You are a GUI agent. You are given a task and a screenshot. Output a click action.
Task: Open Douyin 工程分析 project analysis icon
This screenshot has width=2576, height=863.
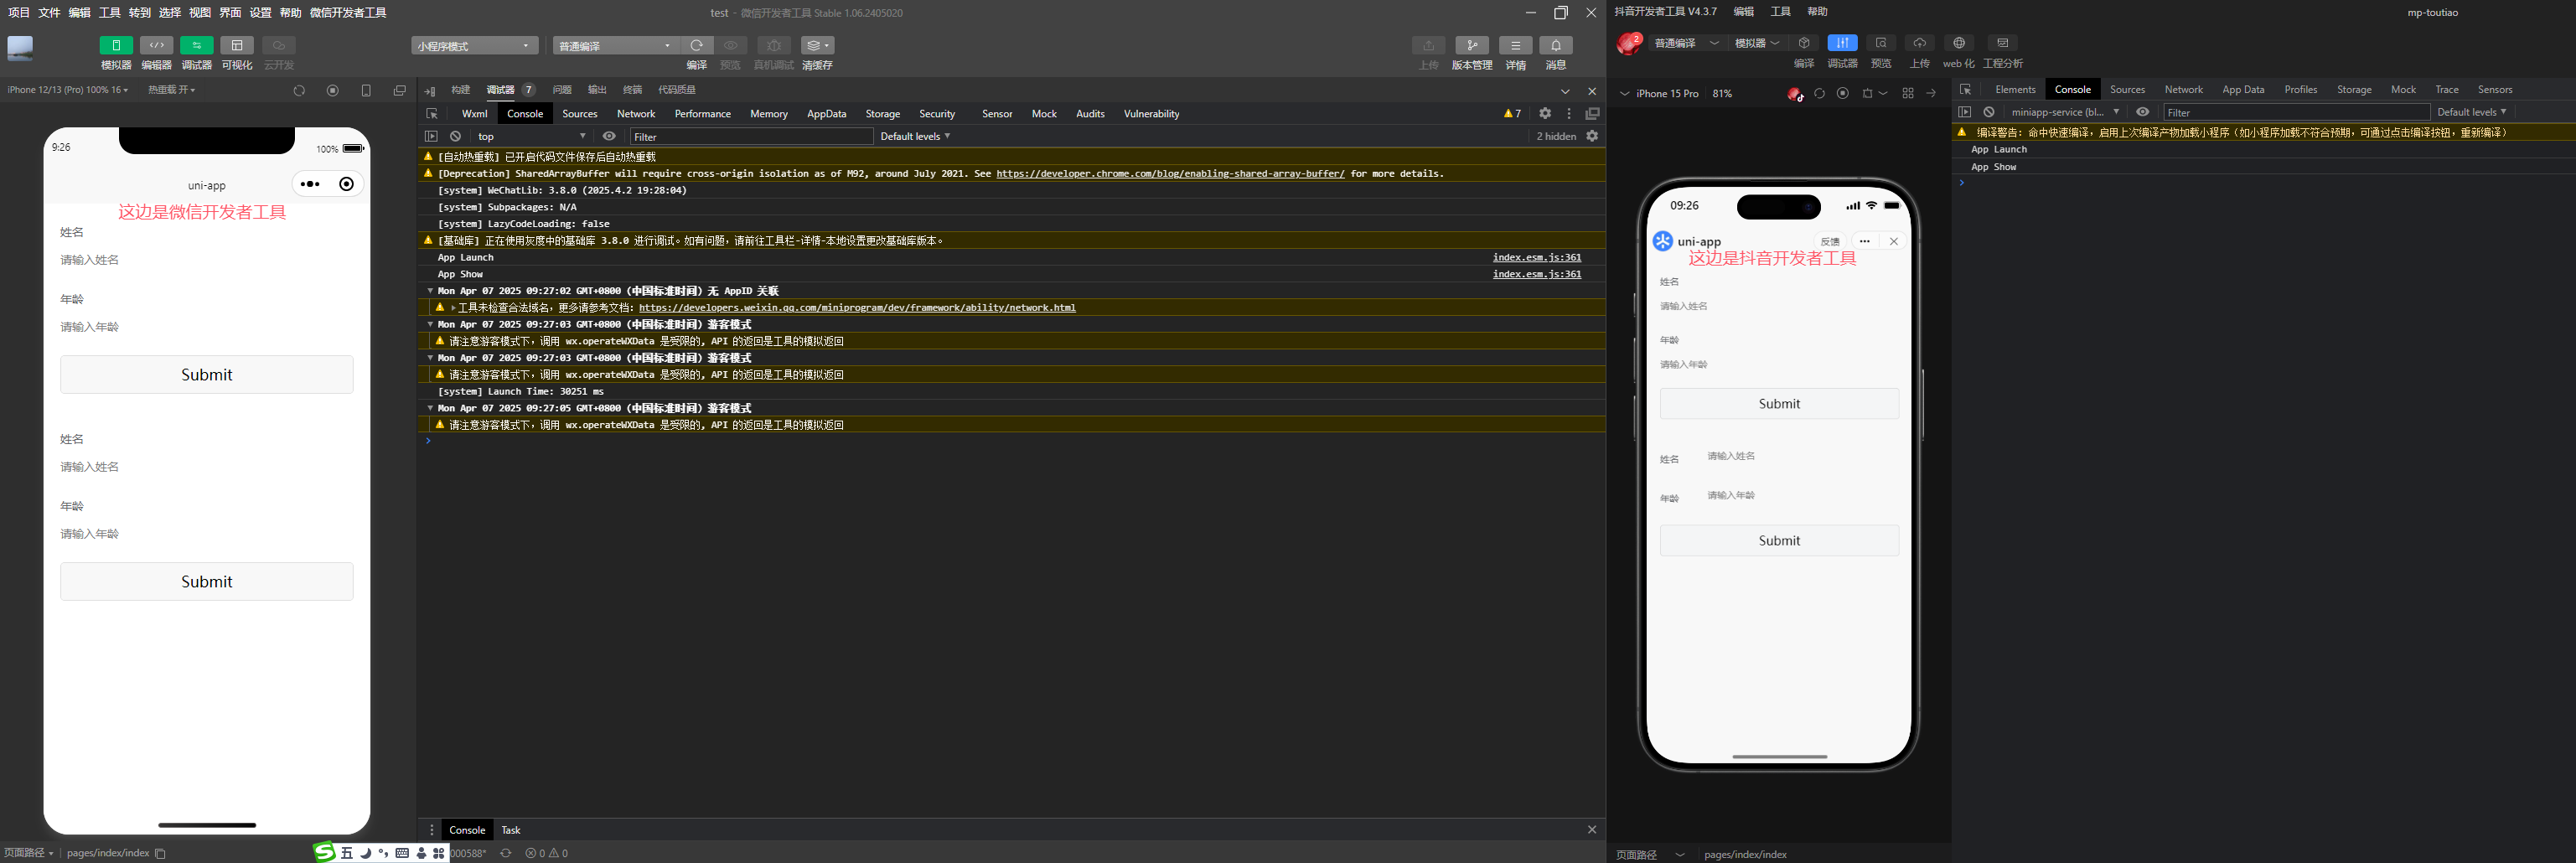(2002, 43)
